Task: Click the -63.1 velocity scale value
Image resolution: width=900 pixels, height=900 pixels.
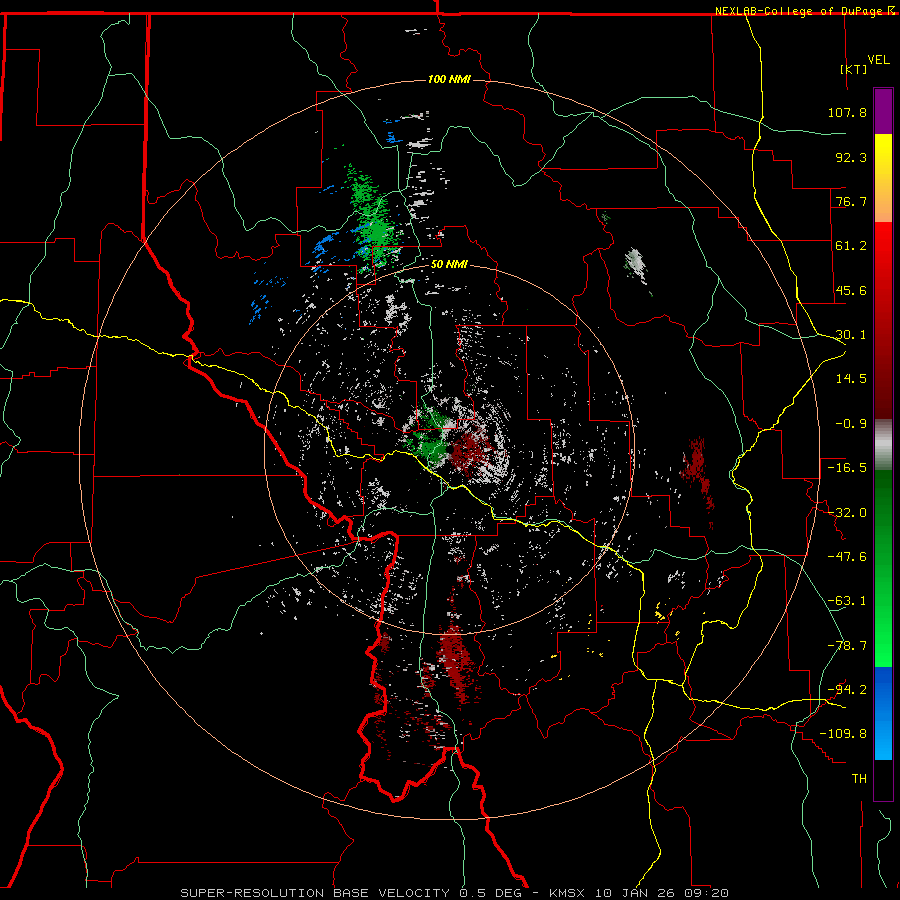Action: (x=847, y=601)
